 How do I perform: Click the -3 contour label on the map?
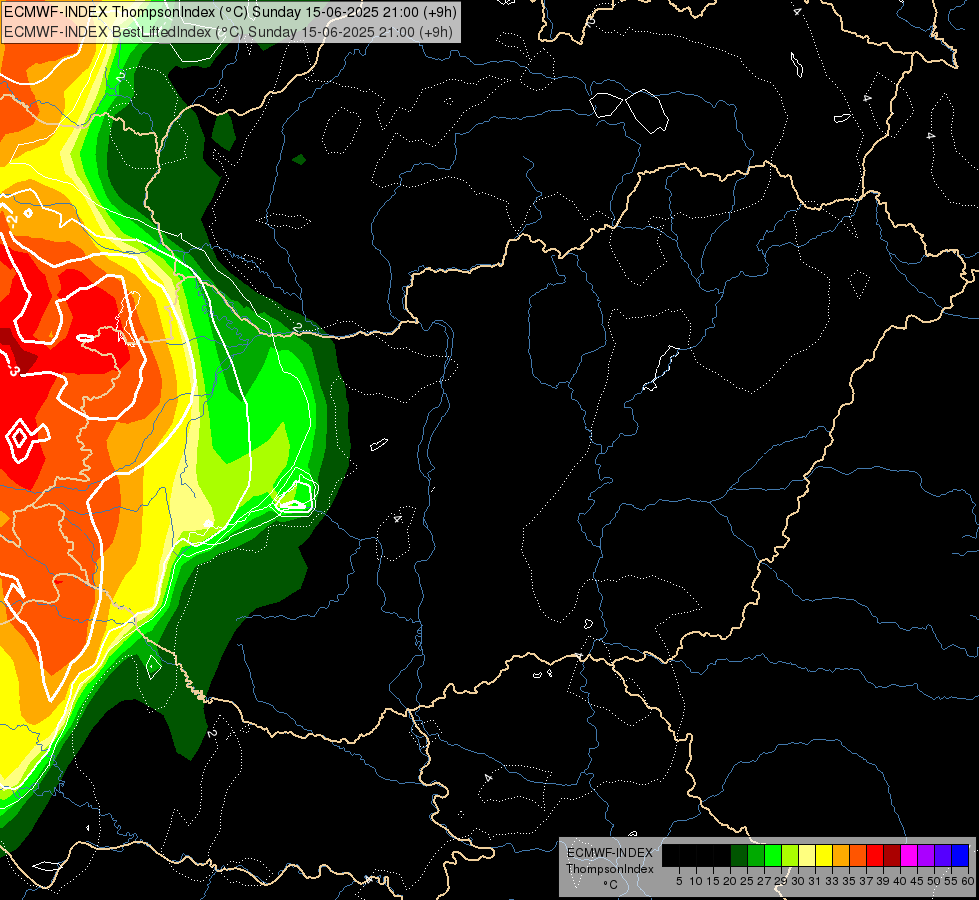(14, 370)
